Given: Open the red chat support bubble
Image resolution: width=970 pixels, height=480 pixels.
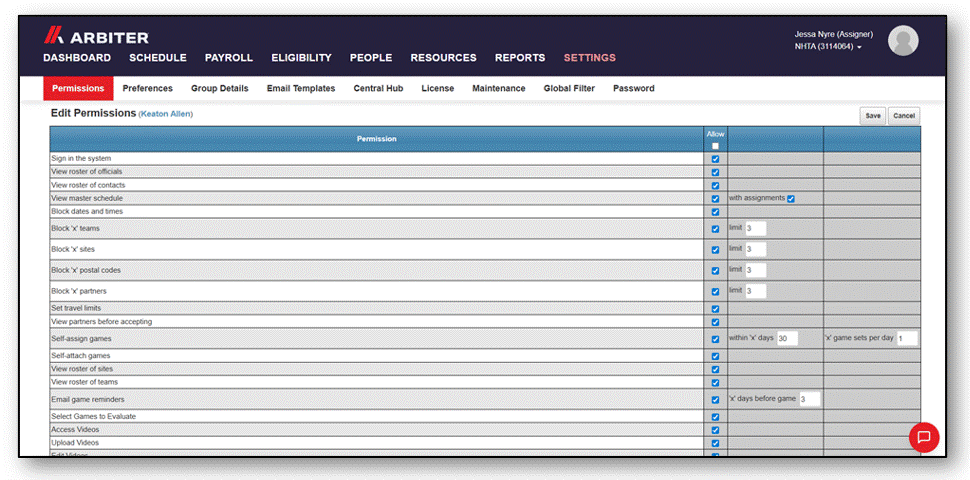Looking at the screenshot, I should coord(924,437).
